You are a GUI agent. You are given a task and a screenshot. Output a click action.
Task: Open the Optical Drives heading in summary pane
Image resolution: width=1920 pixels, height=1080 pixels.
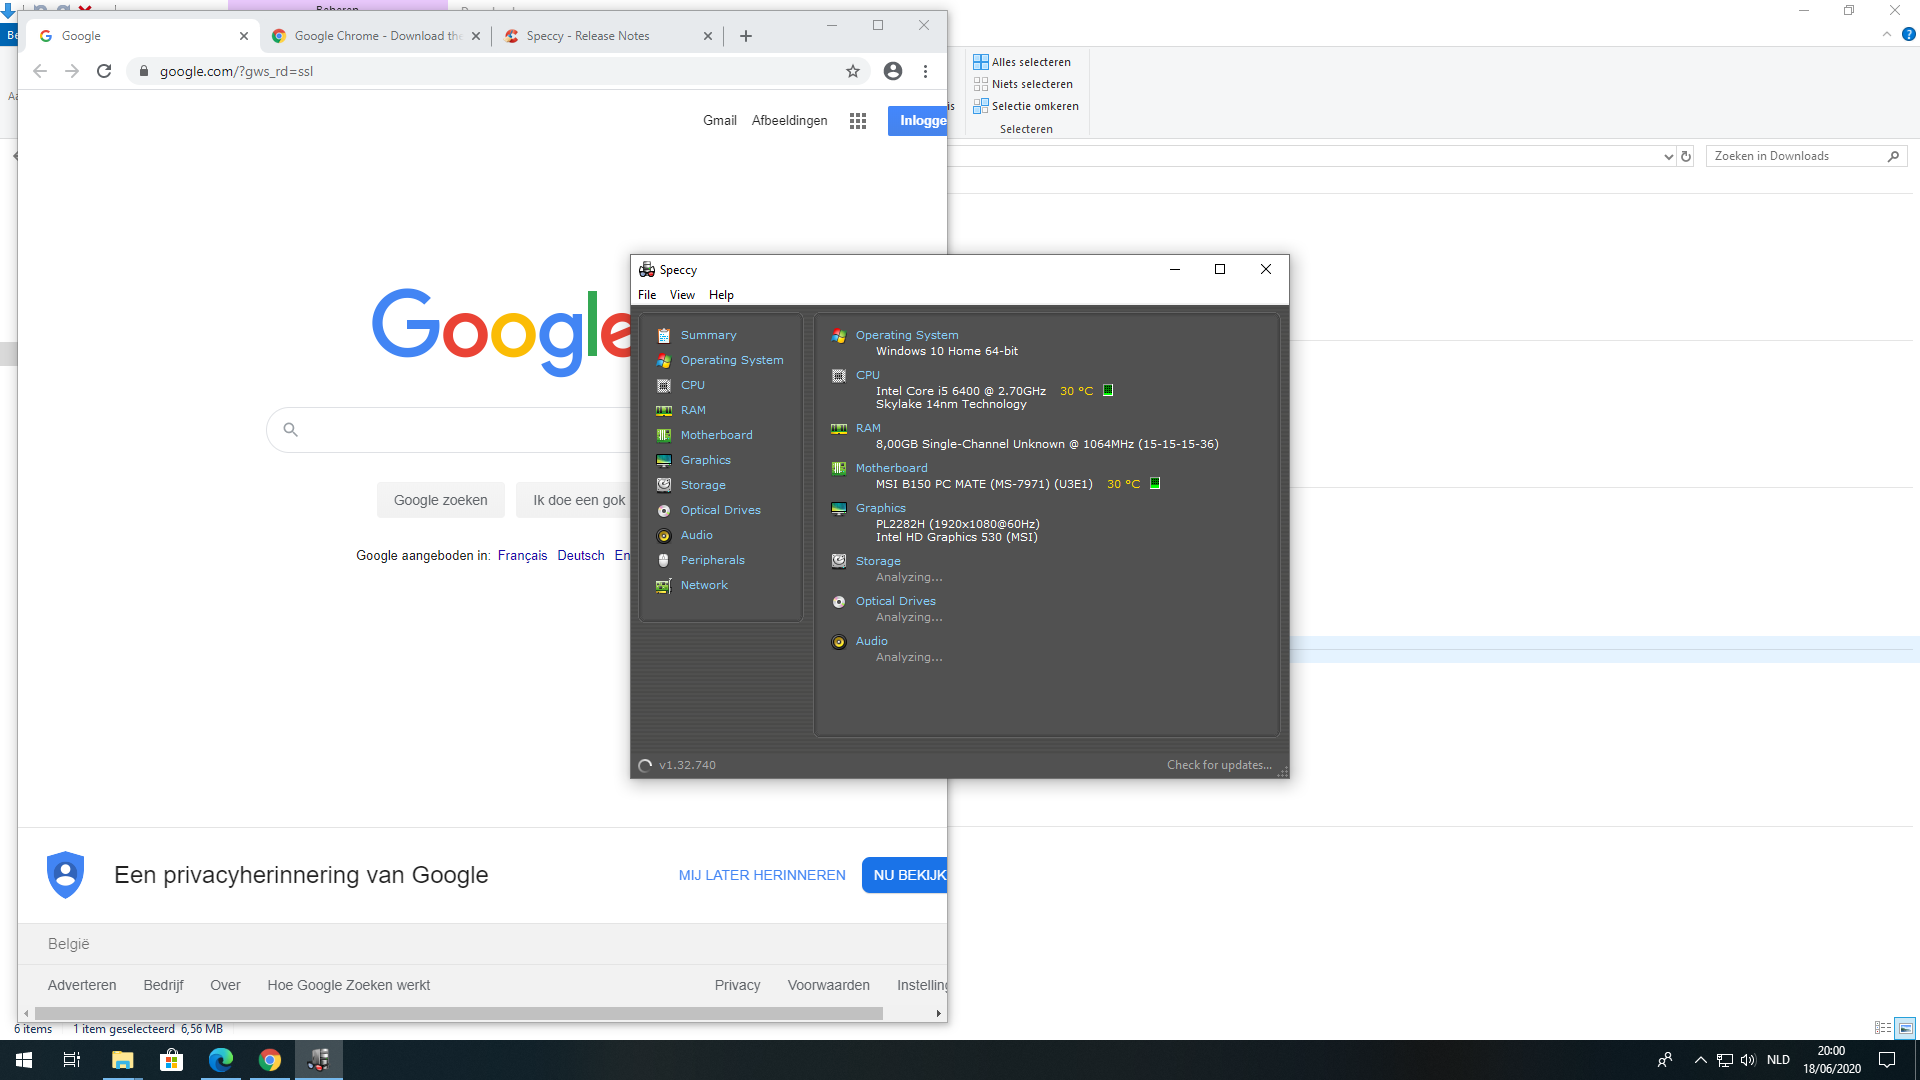[895, 601]
